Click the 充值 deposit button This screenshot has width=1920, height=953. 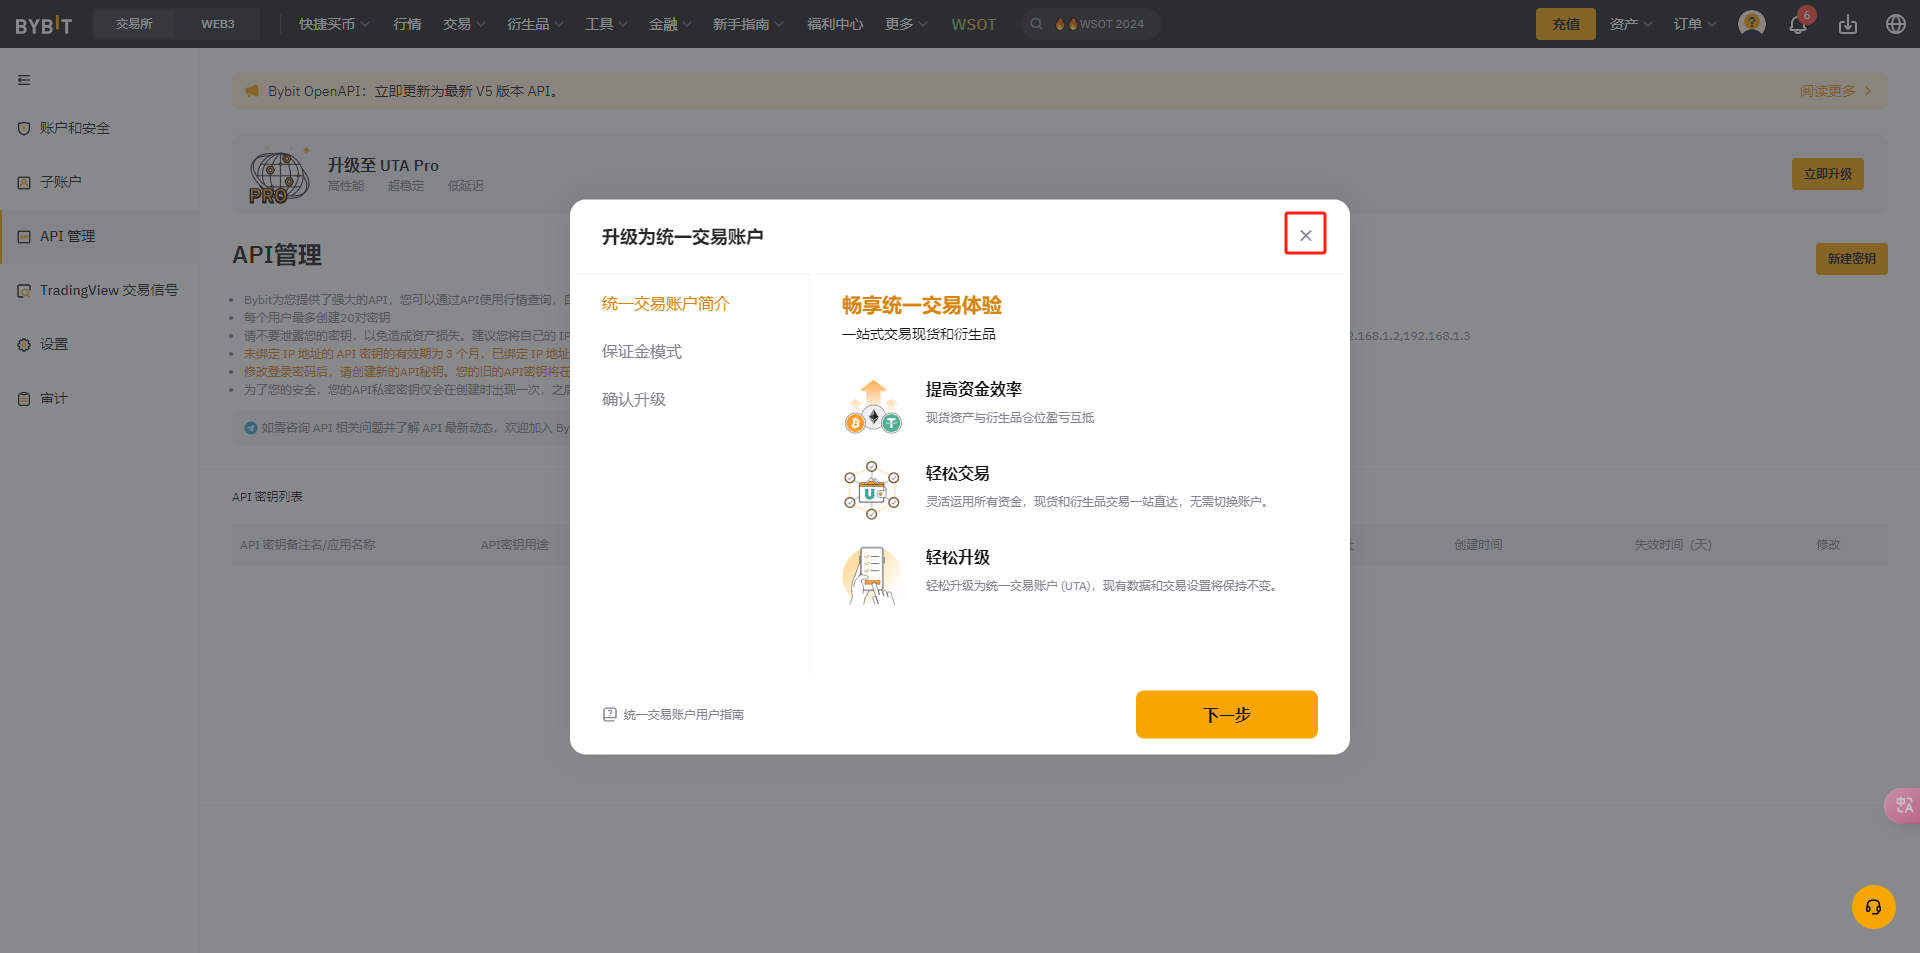(x=1565, y=24)
